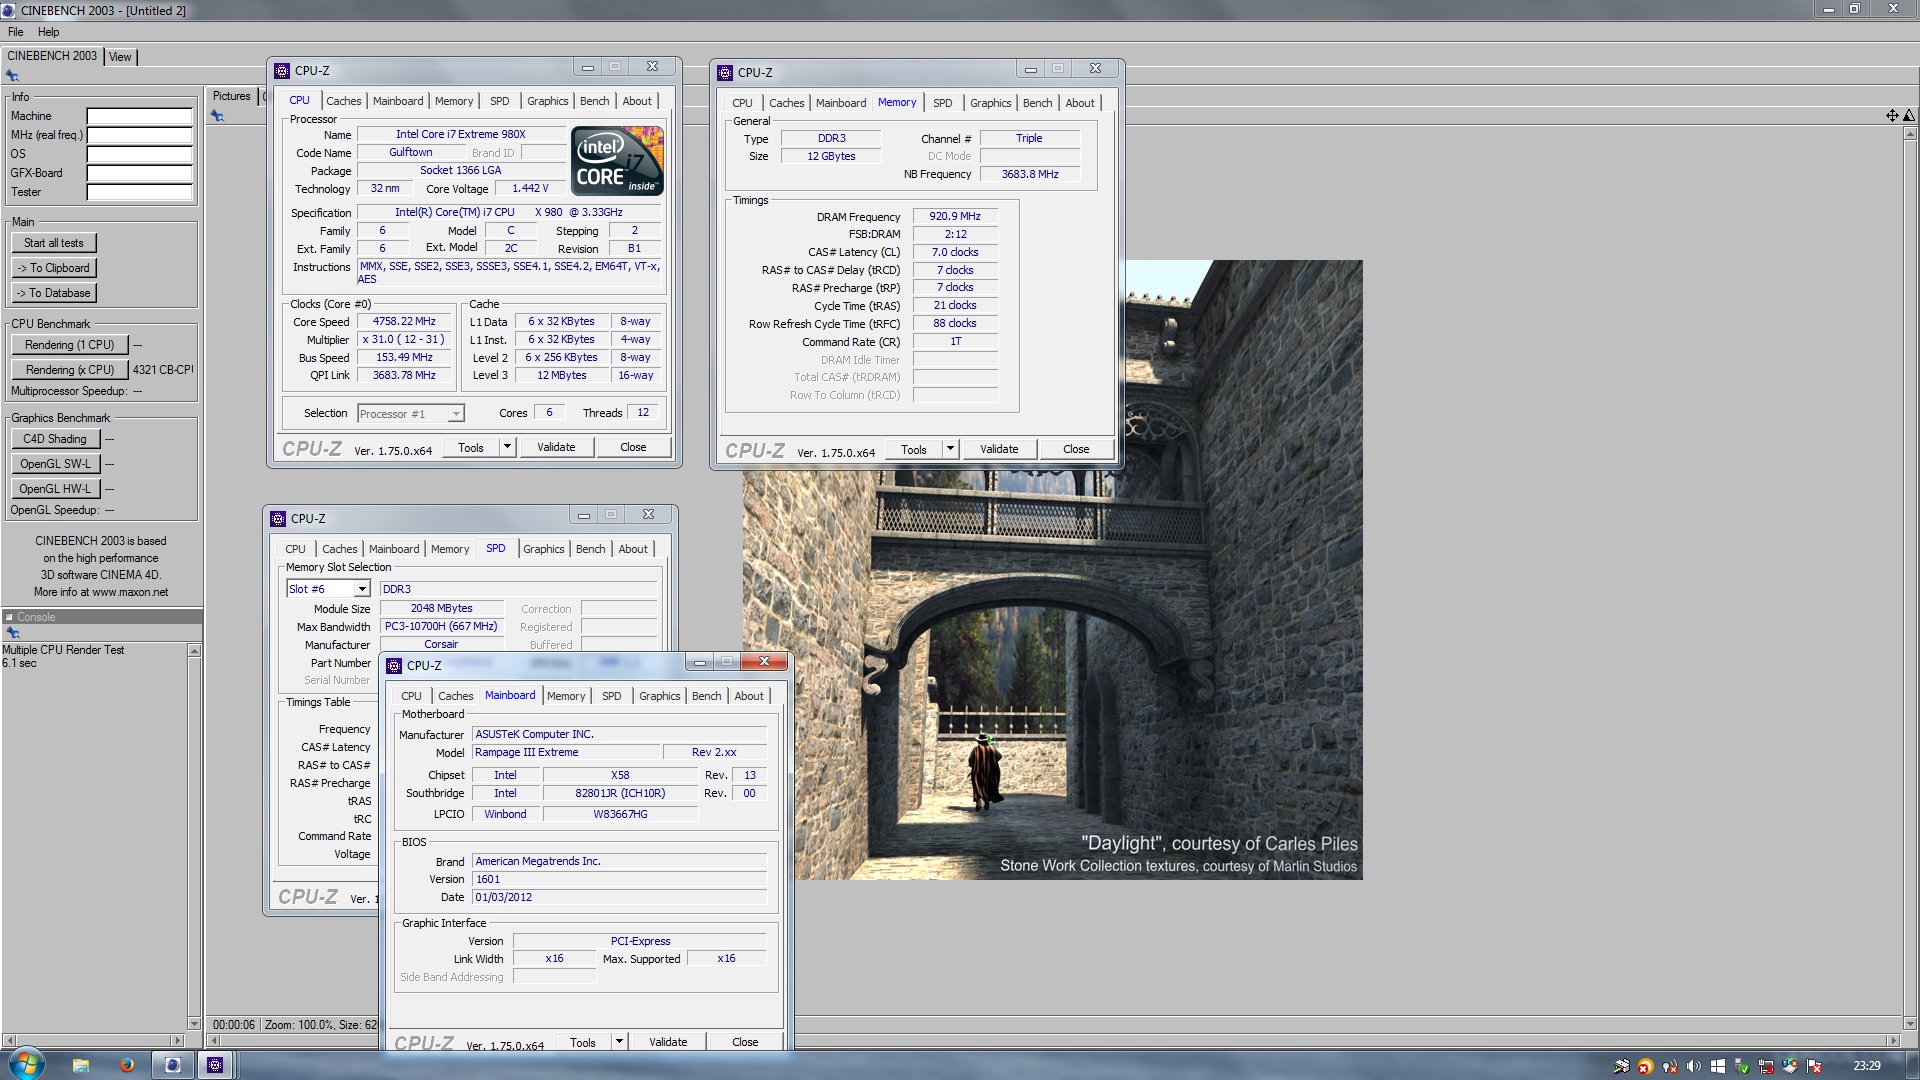Click the Tester input field
This screenshot has height=1080, width=1920.
click(139, 192)
